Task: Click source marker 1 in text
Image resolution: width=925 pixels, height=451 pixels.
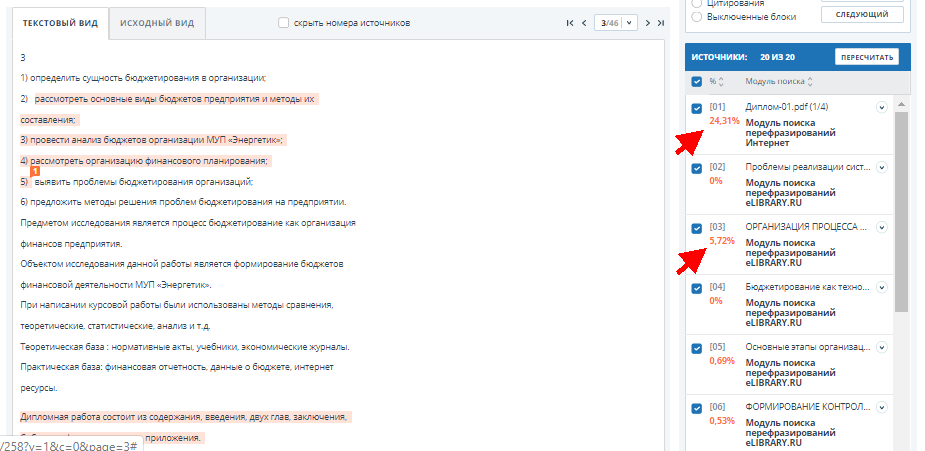Action: point(35,171)
